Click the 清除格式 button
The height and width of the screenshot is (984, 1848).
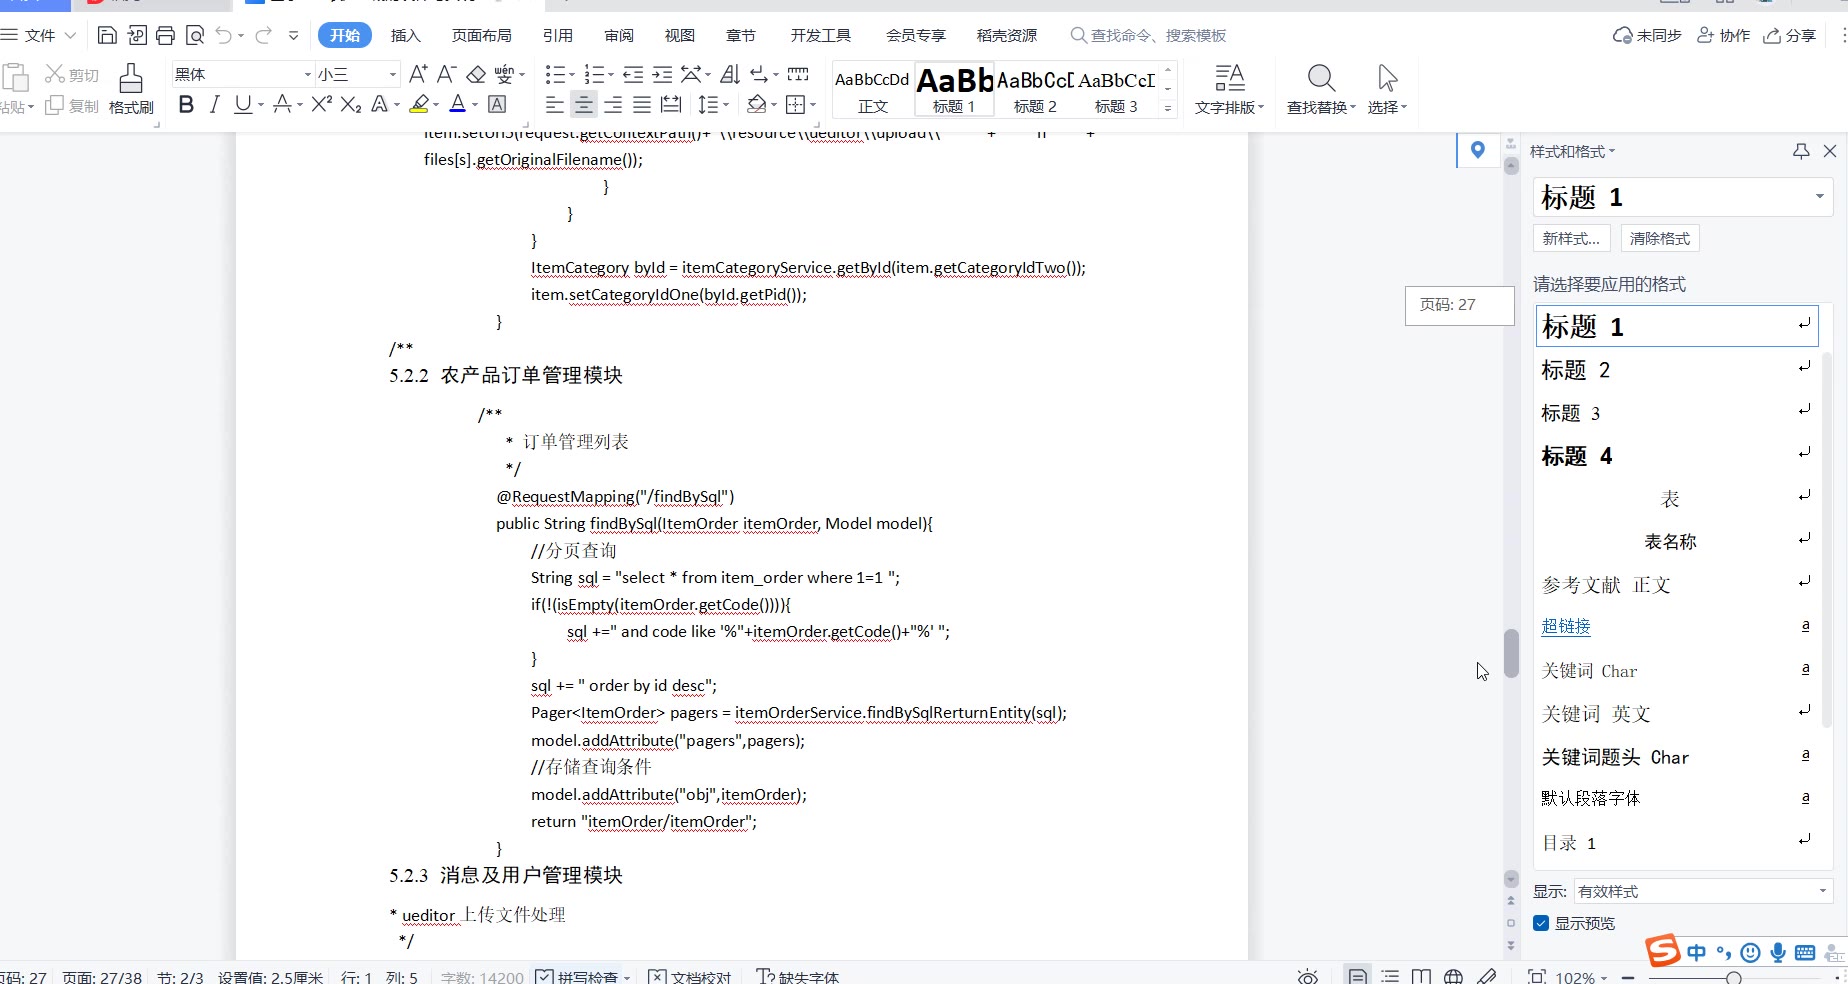1659,239
